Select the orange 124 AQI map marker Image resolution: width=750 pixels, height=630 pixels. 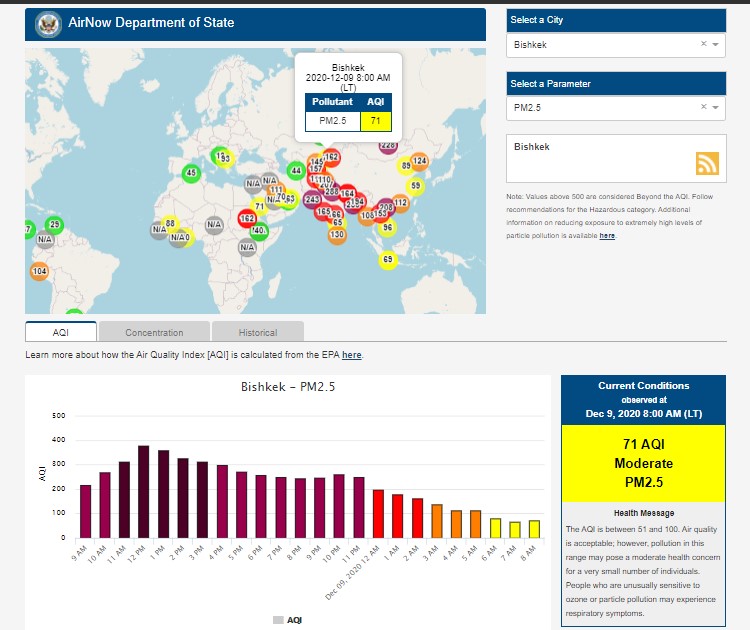pyautogui.click(x=419, y=161)
